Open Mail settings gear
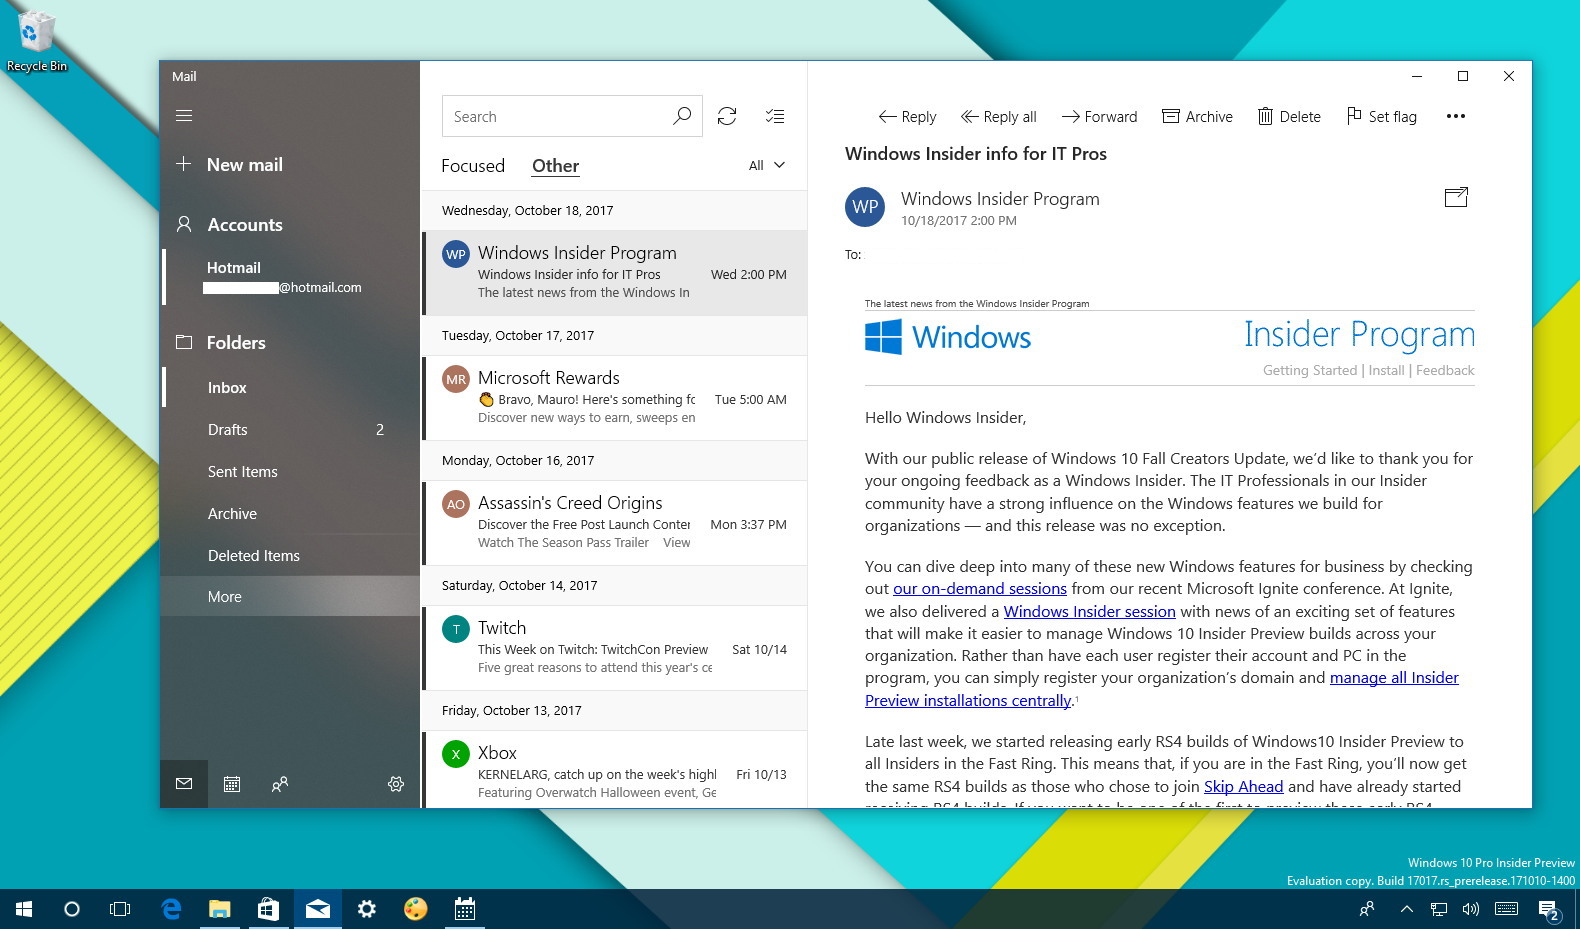The width and height of the screenshot is (1580, 929). [x=396, y=784]
